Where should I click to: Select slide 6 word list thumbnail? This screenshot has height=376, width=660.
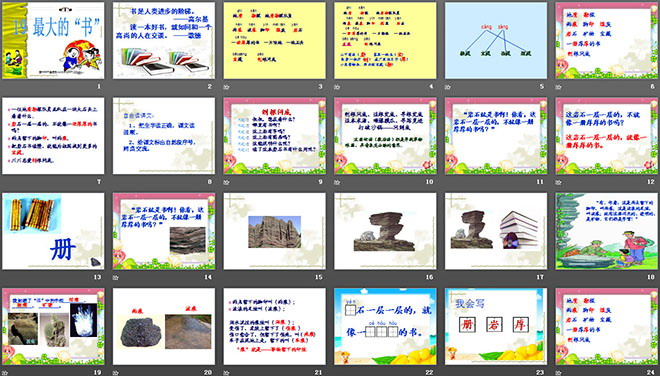tap(607, 40)
